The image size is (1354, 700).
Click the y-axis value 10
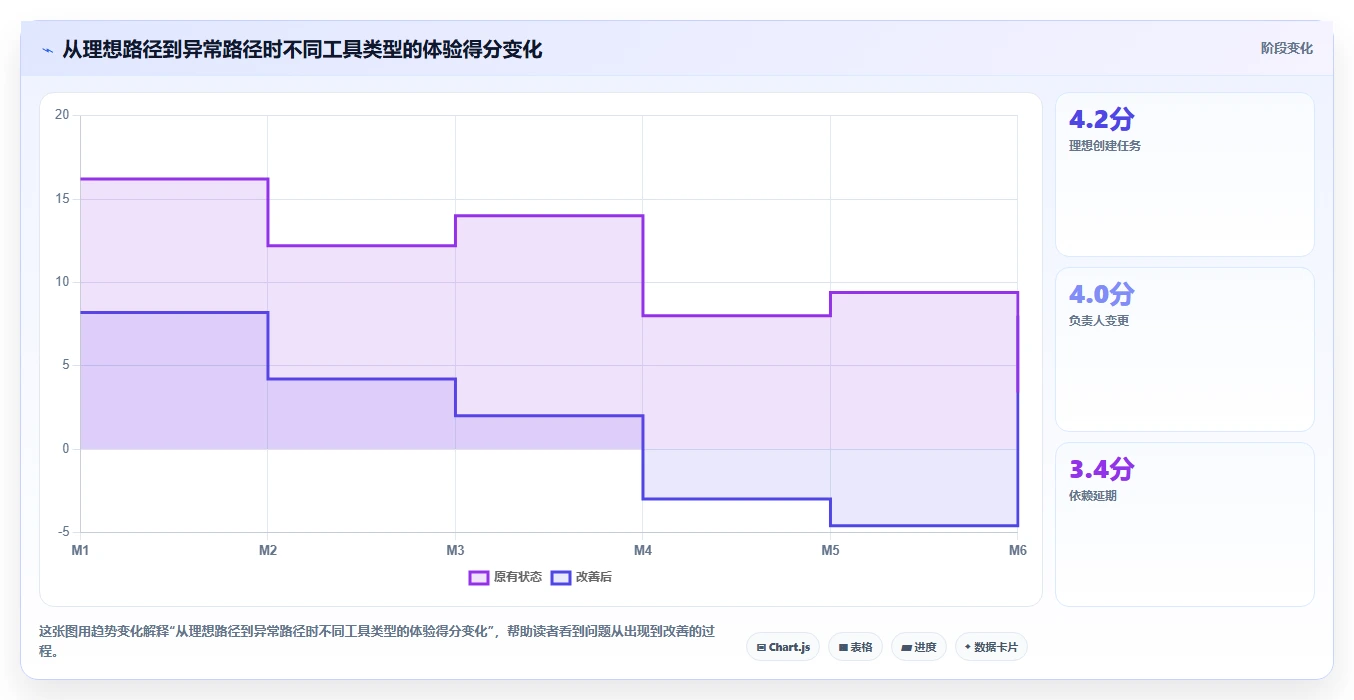point(62,282)
